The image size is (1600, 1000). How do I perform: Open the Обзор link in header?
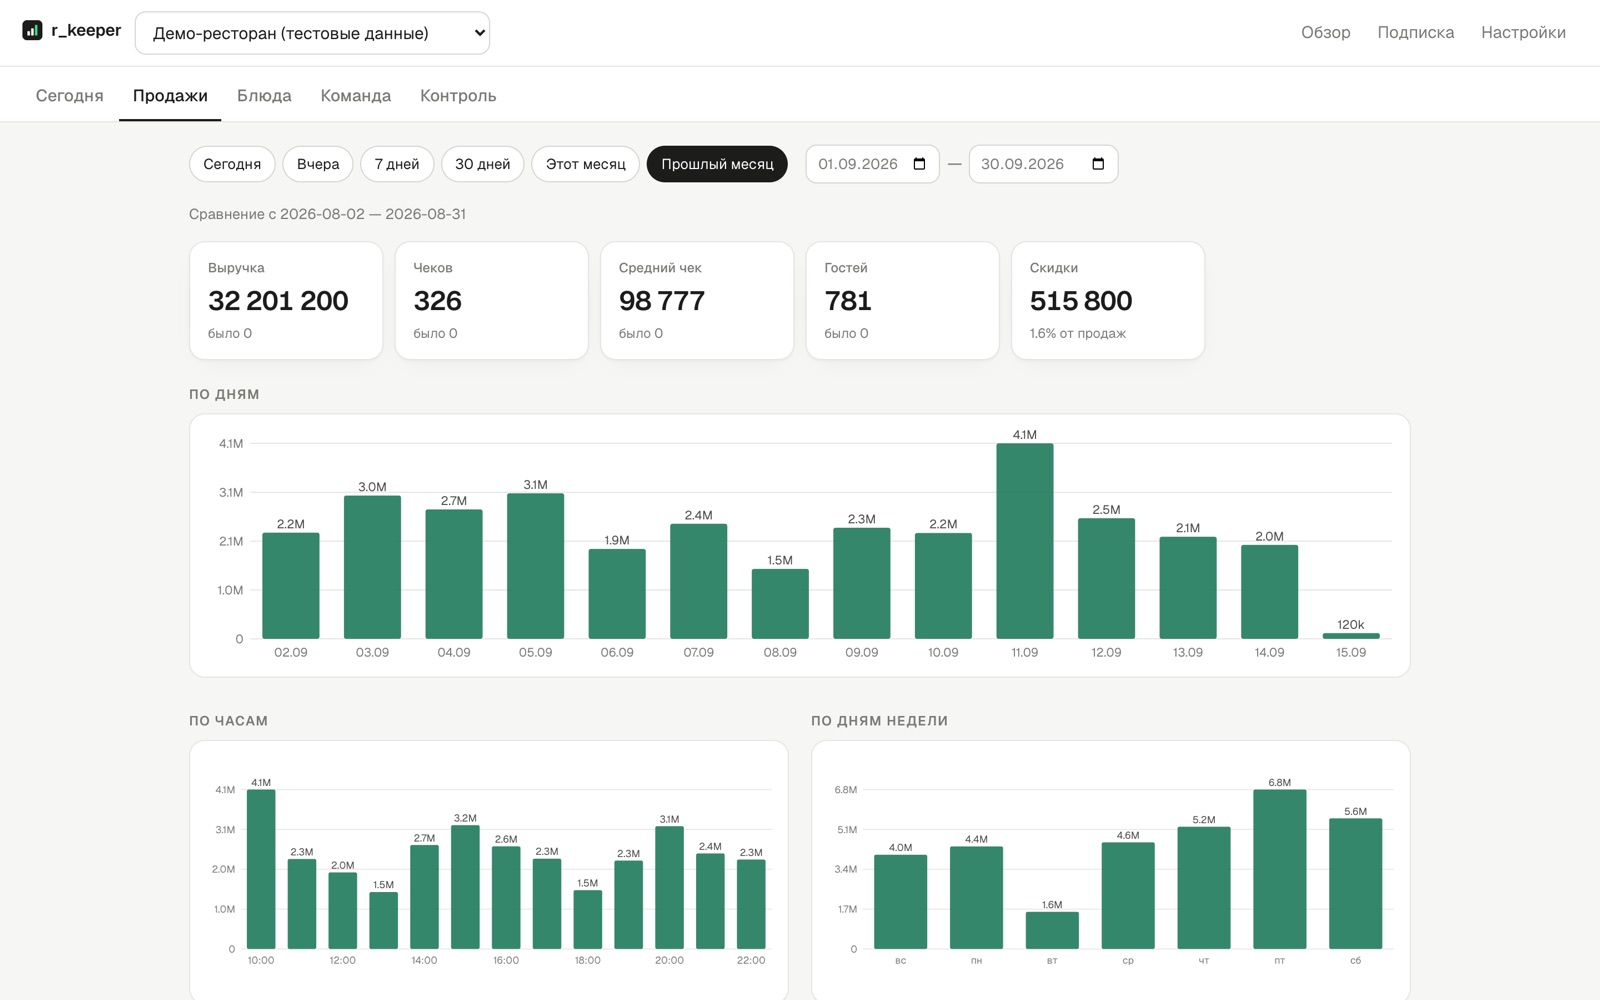[x=1326, y=33]
